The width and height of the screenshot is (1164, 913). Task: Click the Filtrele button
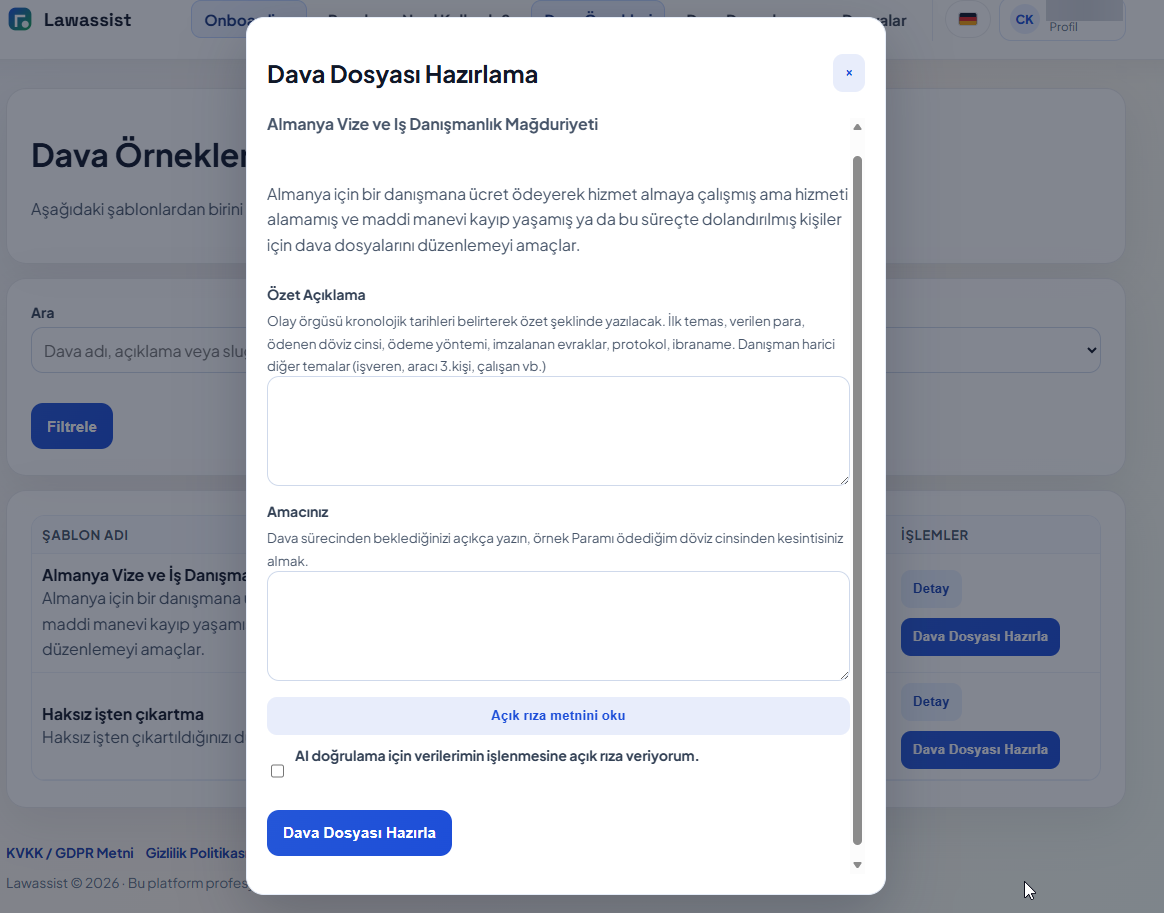coord(72,426)
